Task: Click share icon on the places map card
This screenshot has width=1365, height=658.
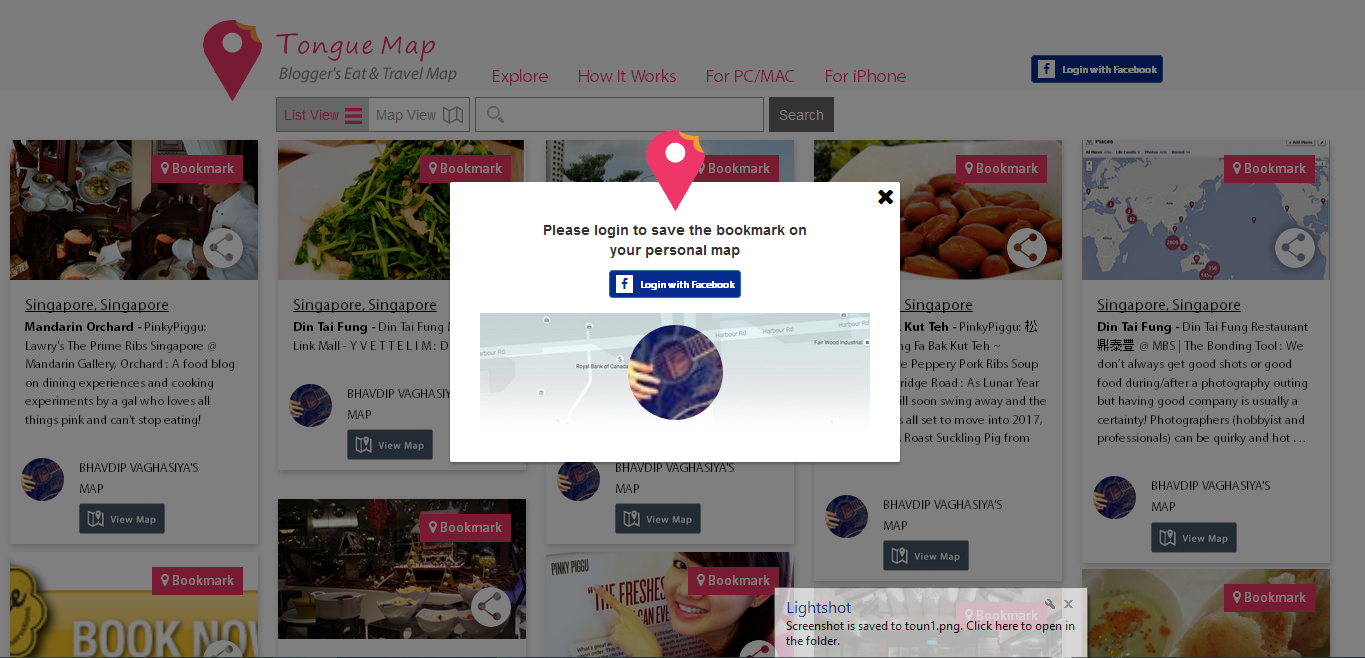Action: tap(1295, 249)
